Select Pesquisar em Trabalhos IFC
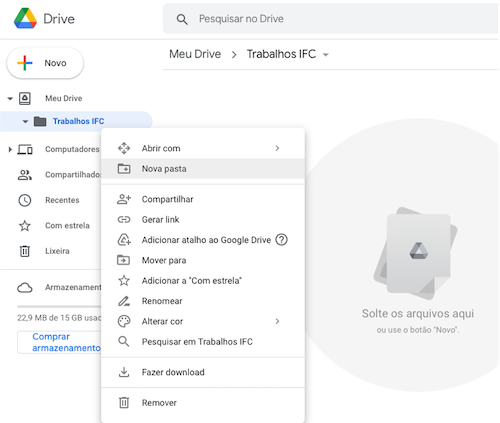This screenshot has height=423, width=500. pos(203,342)
